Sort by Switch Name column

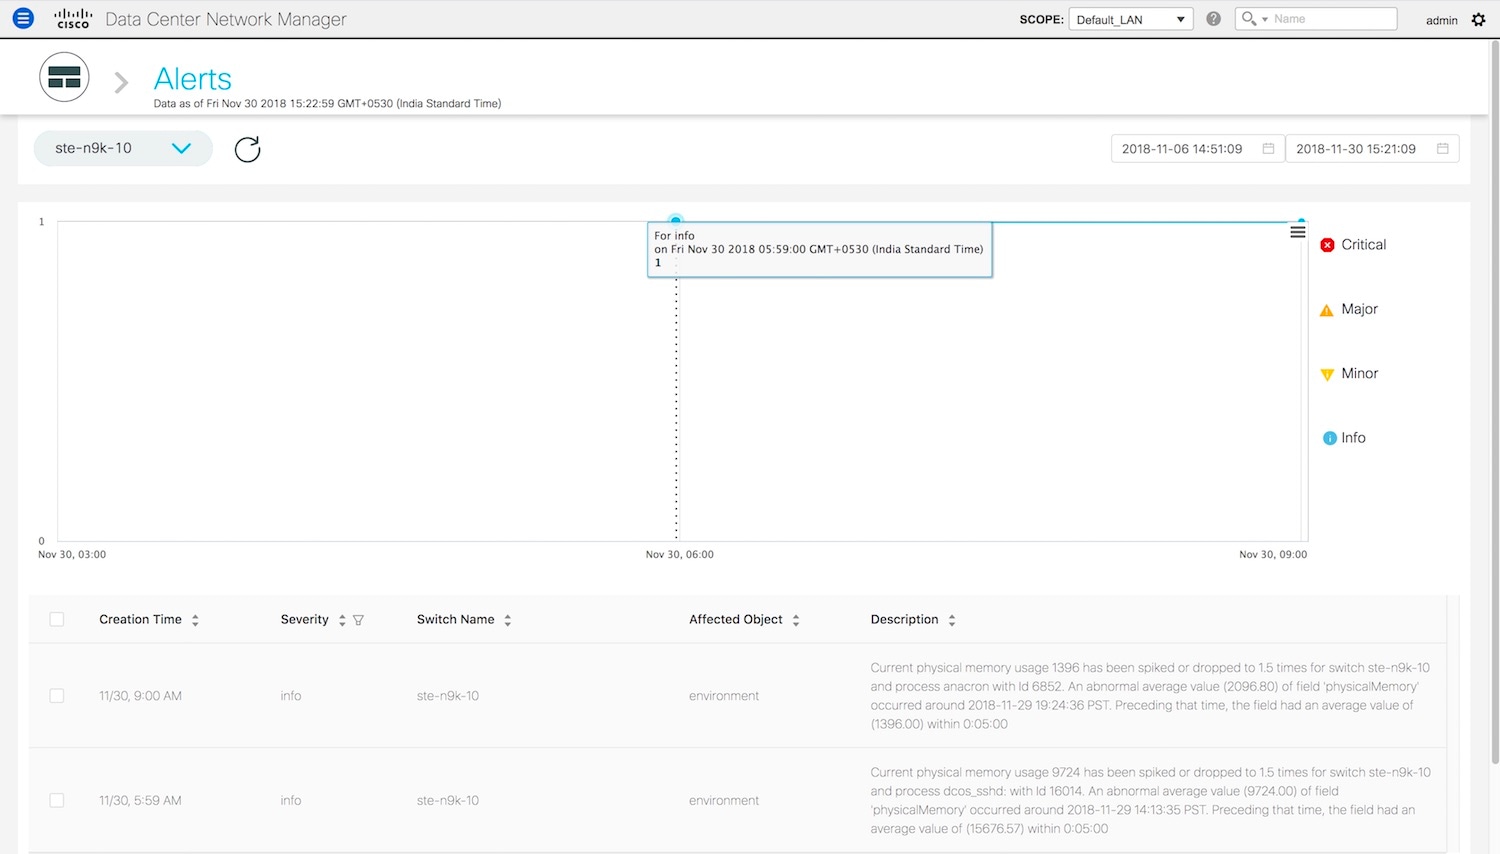[x=508, y=620]
